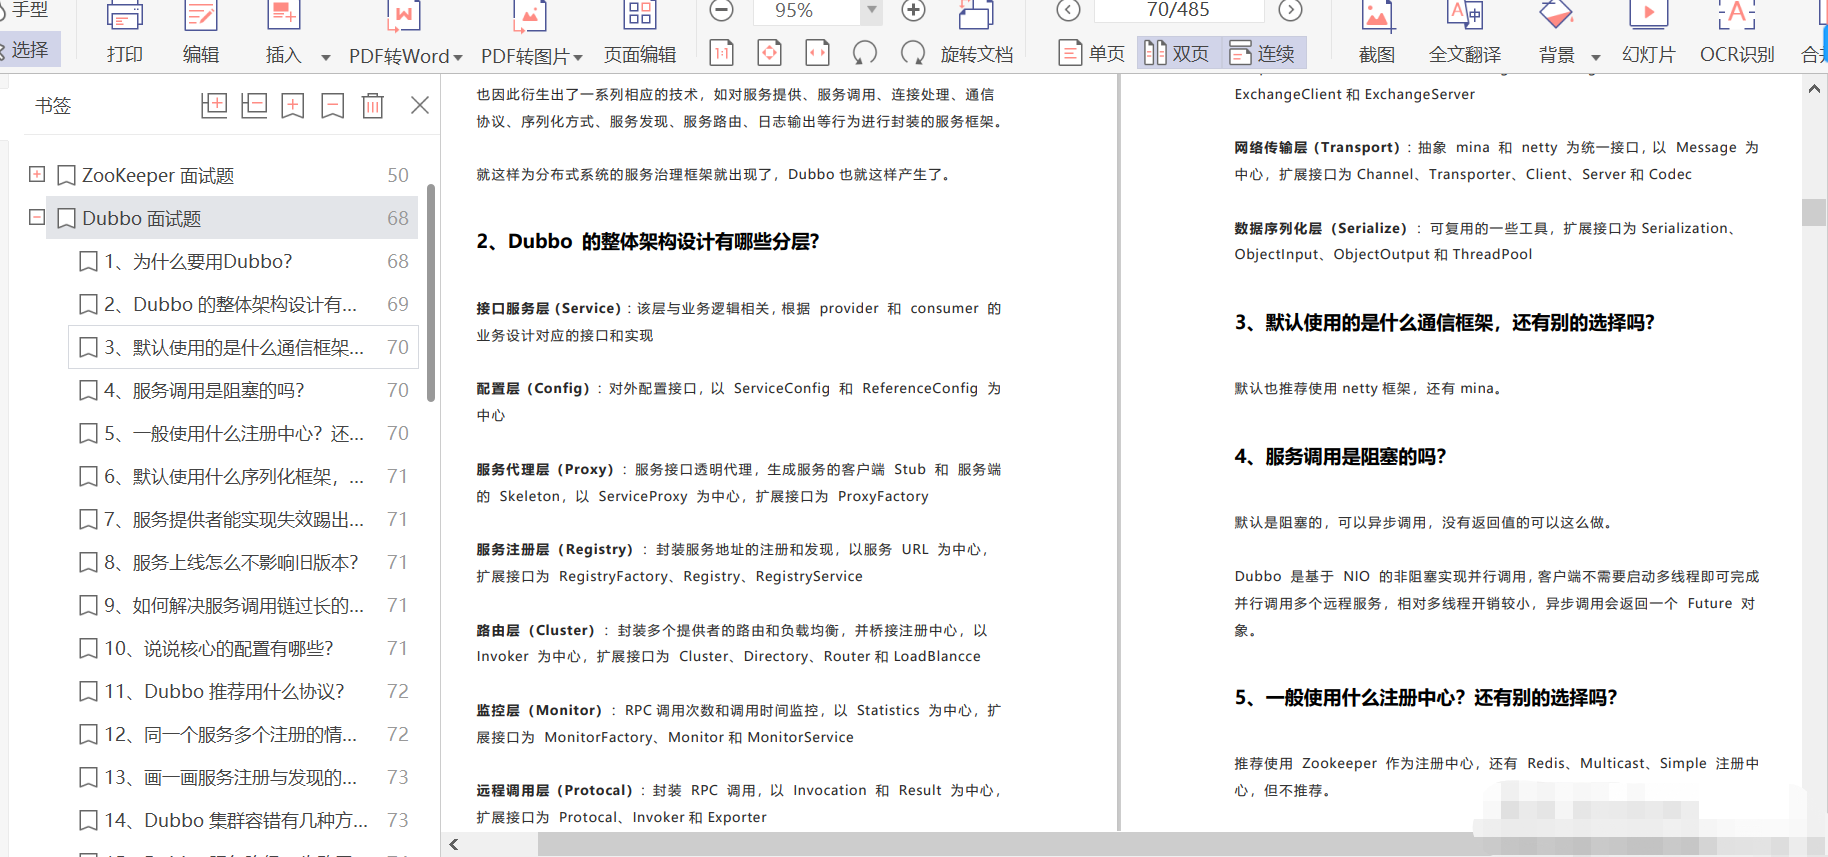Add a bookmark with the plus bookmark icon
The image size is (1828, 857).
[293, 105]
